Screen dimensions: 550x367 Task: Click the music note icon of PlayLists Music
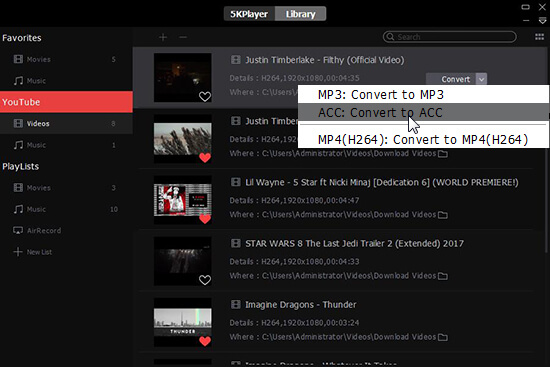[18, 209]
